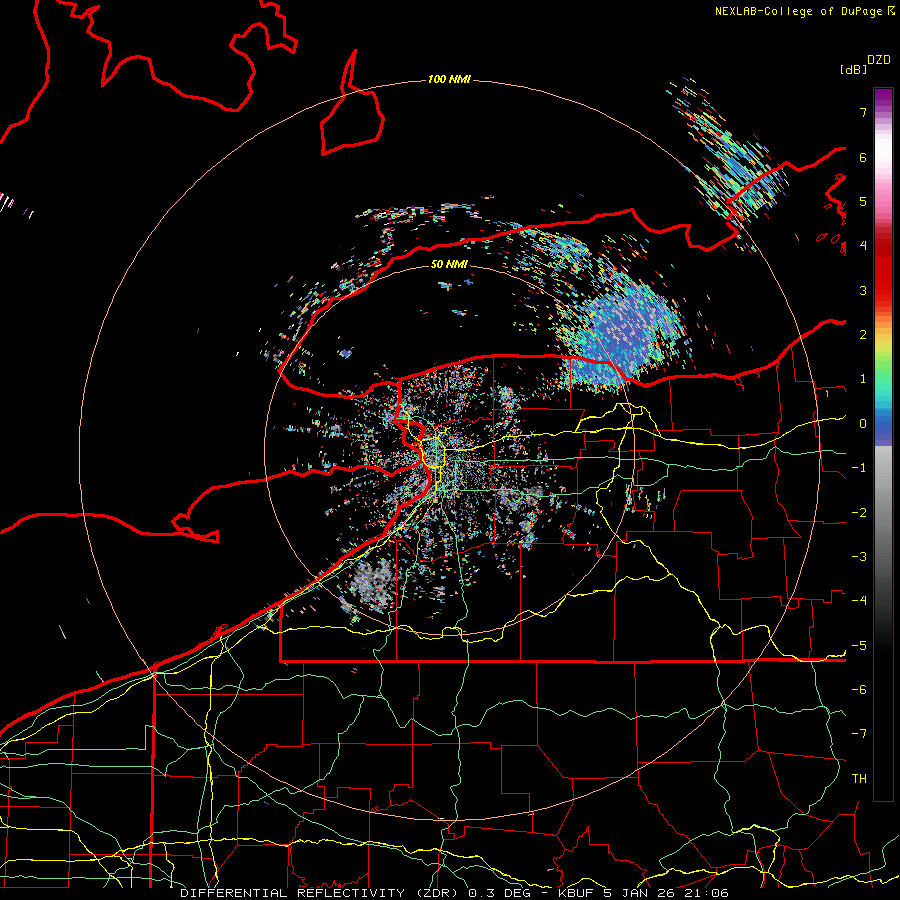900x900 pixels.
Task: Click the TH legend label
Action: 859,779
